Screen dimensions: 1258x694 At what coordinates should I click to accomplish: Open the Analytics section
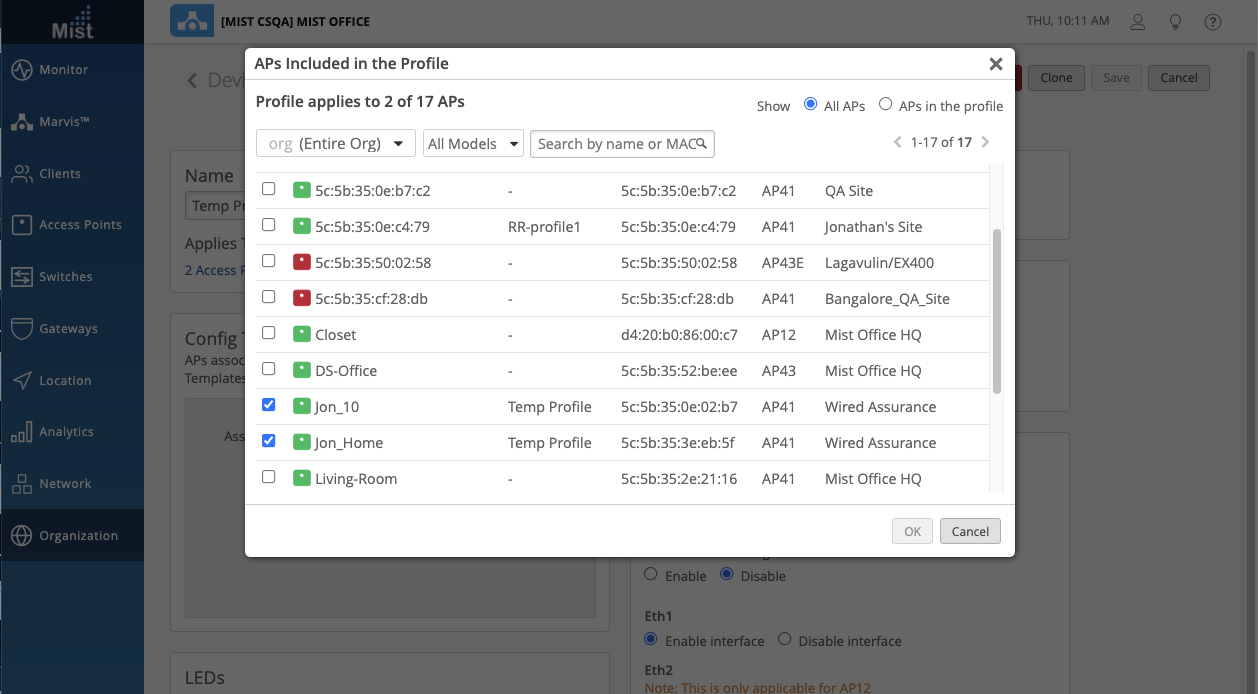66,432
